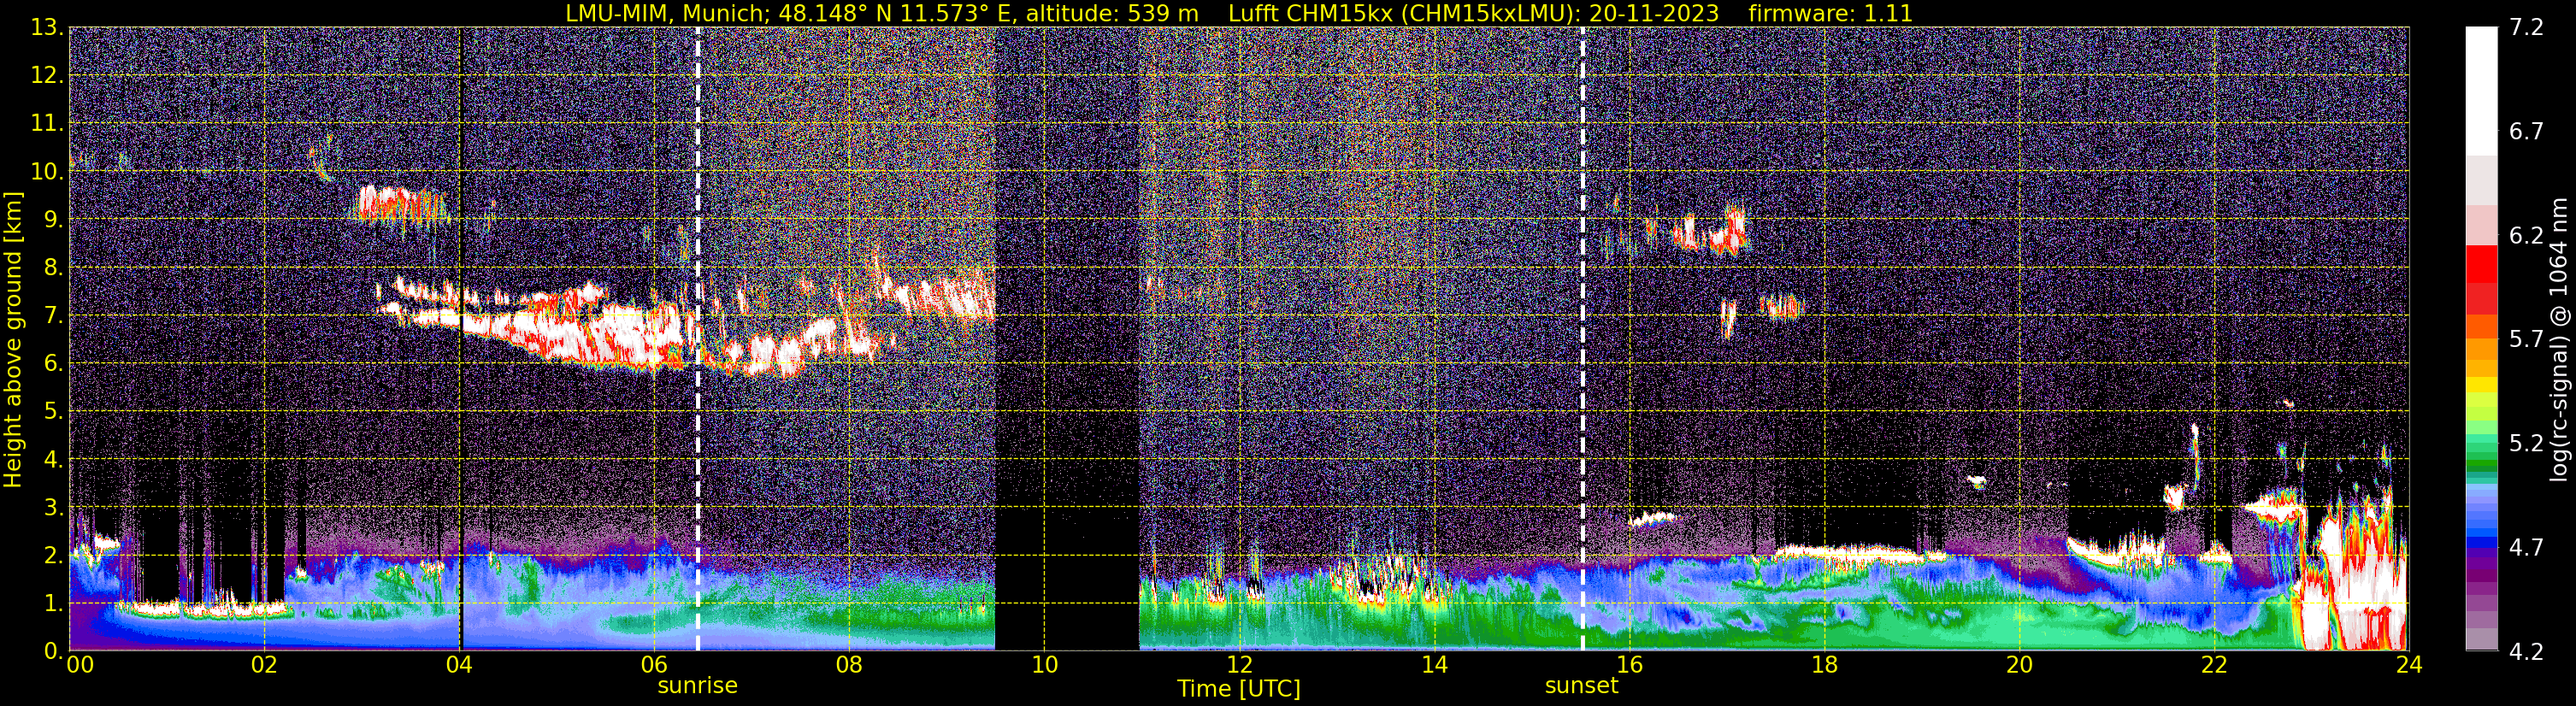Click the time tick label '12' on time axis
Viewport: 2576px width, 706px height.
tap(1239, 665)
